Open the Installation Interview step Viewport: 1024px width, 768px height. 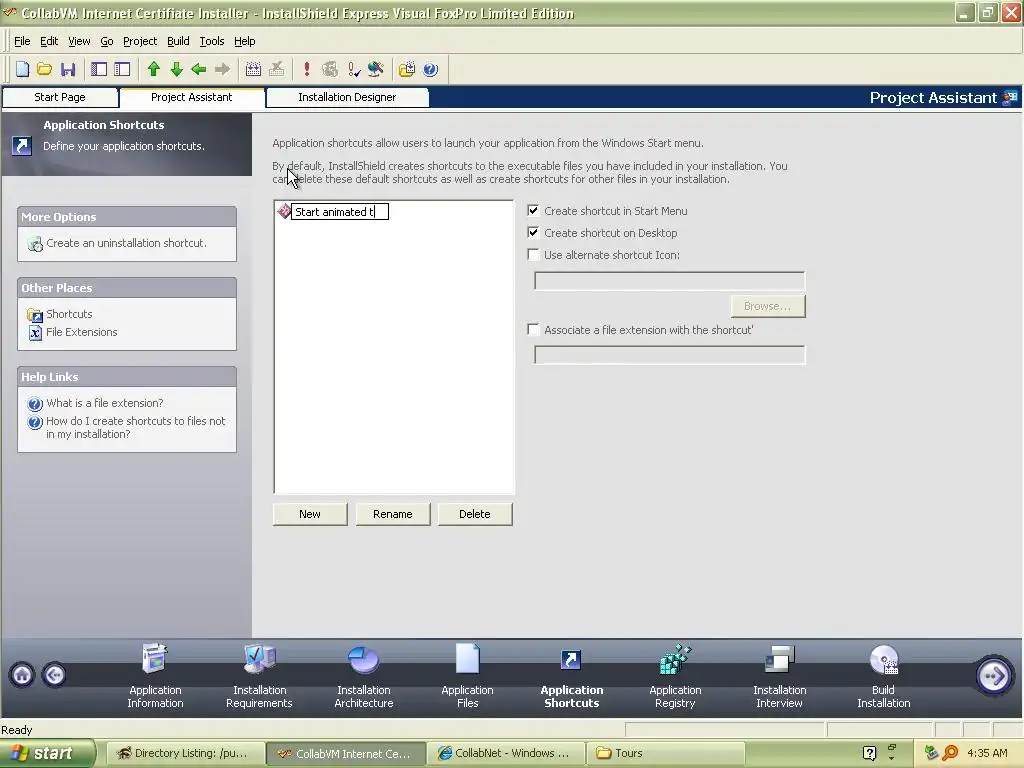point(779,676)
